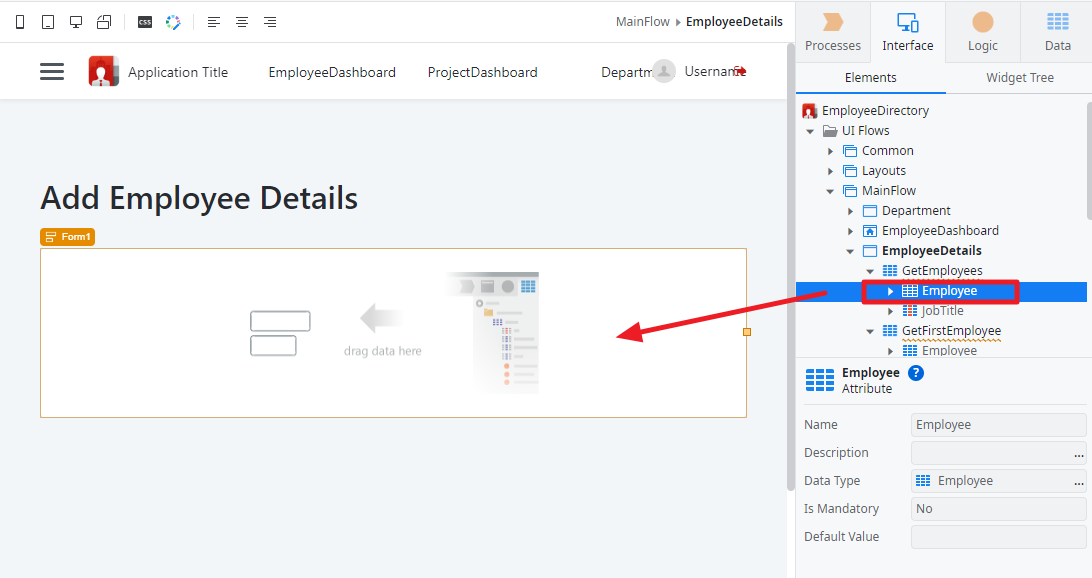The height and width of the screenshot is (578, 1092).
Task: Select the Application Title text
Action: coord(178,72)
